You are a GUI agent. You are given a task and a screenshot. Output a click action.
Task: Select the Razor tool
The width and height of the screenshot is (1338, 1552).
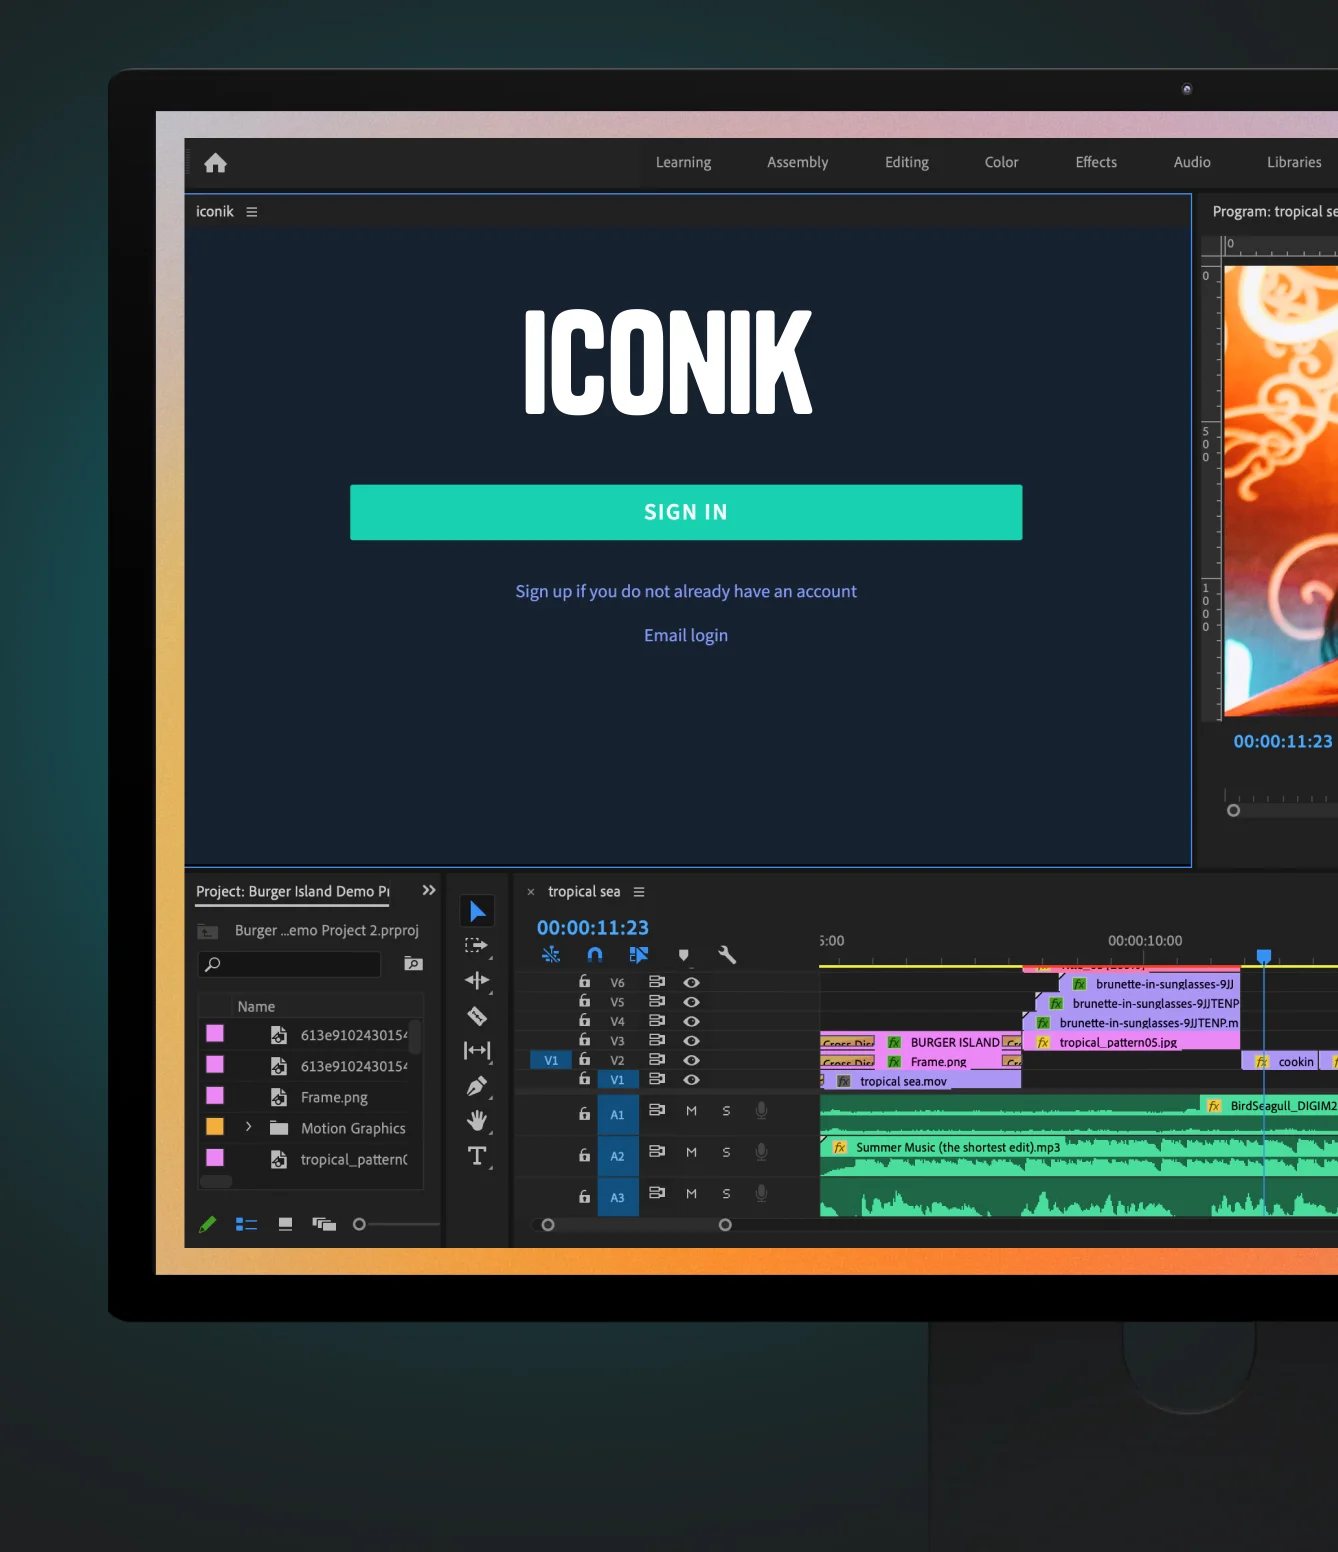coord(477,1016)
